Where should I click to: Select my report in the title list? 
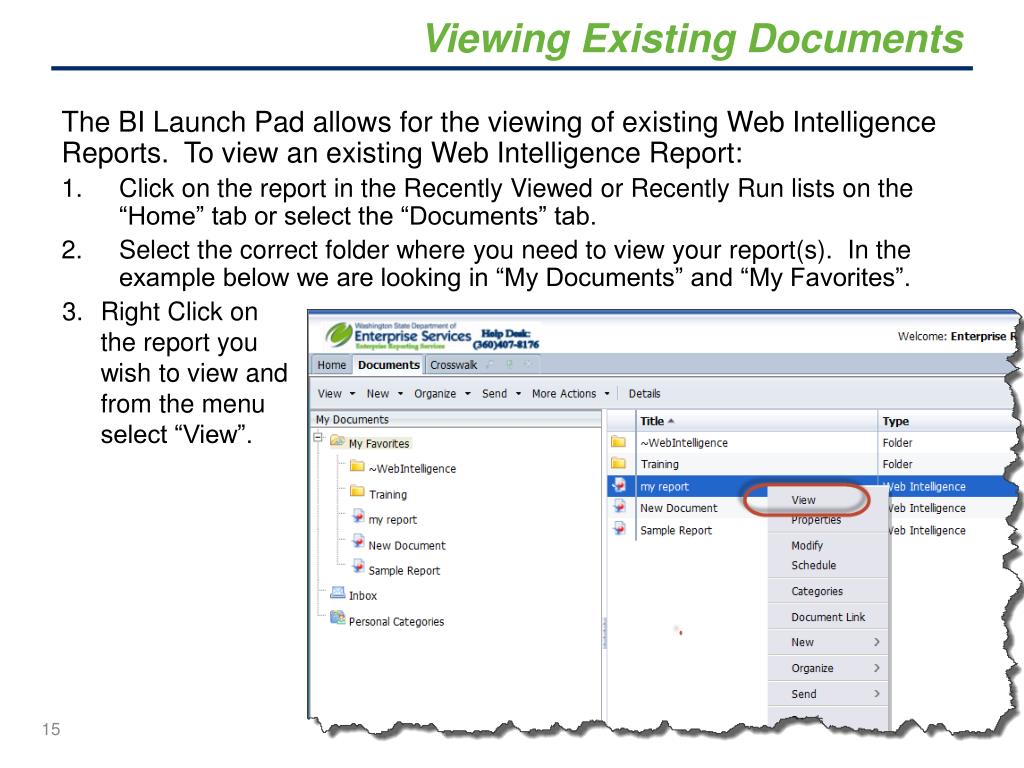pyautogui.click(x=664, y=487)
